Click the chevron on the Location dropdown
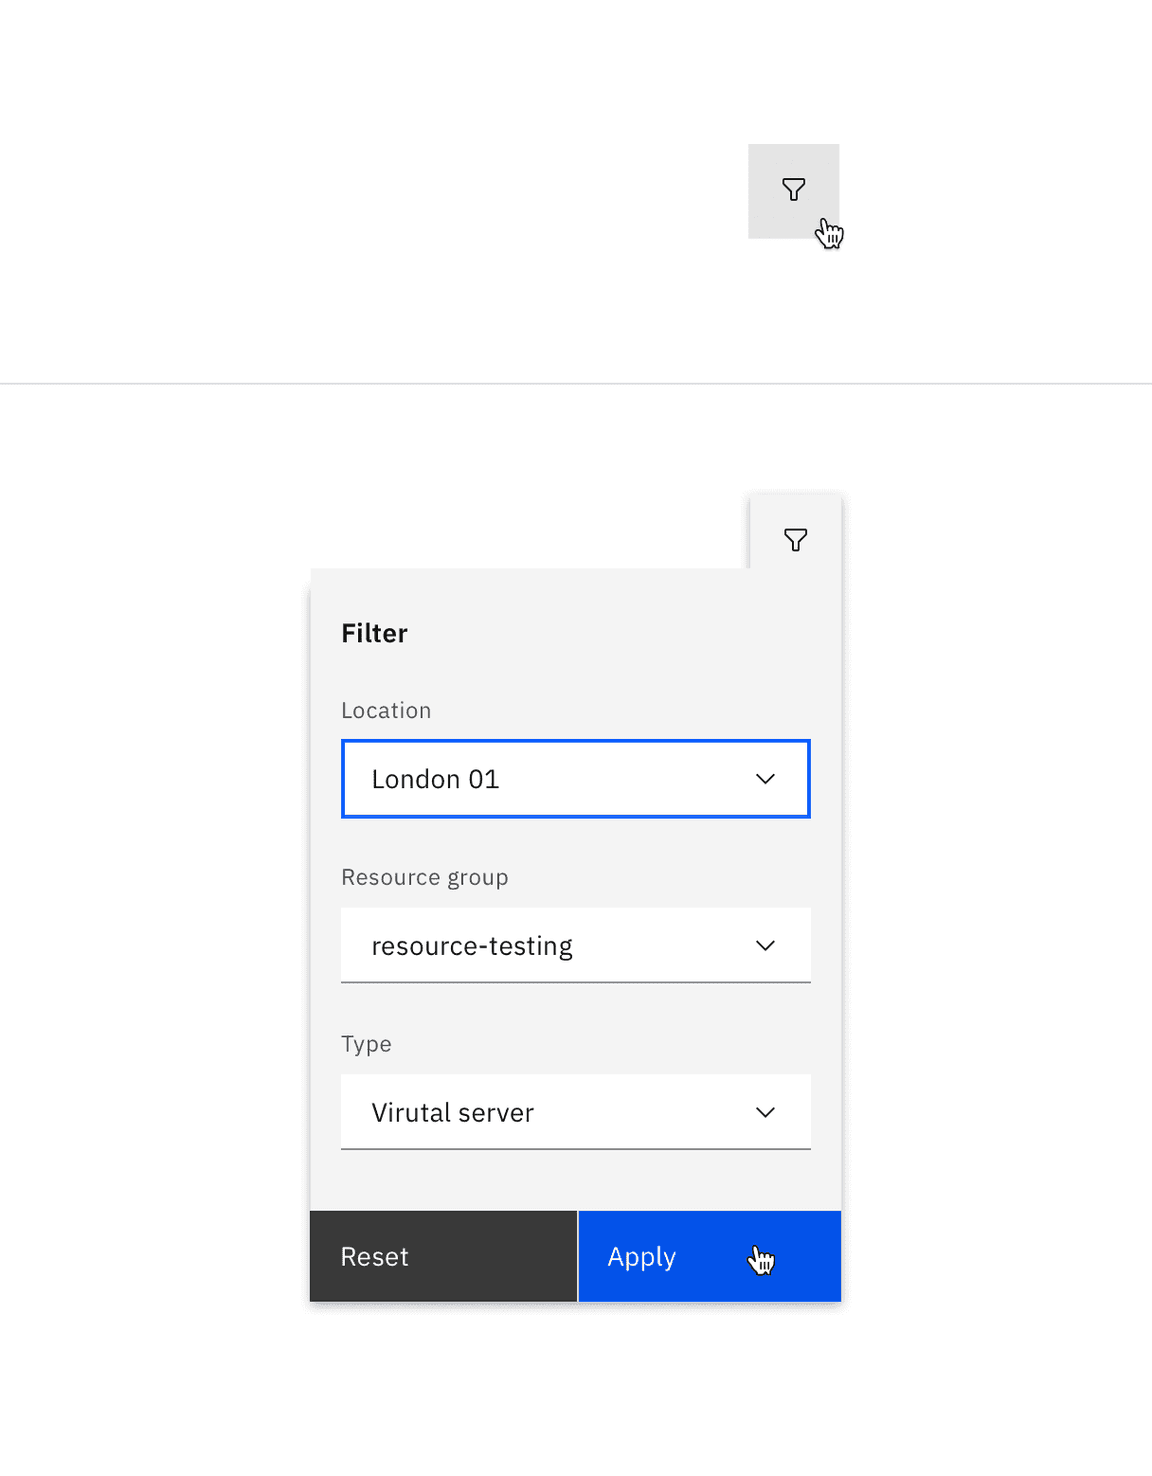Viewport: 1152px width, 1476px height. point(766,779)
